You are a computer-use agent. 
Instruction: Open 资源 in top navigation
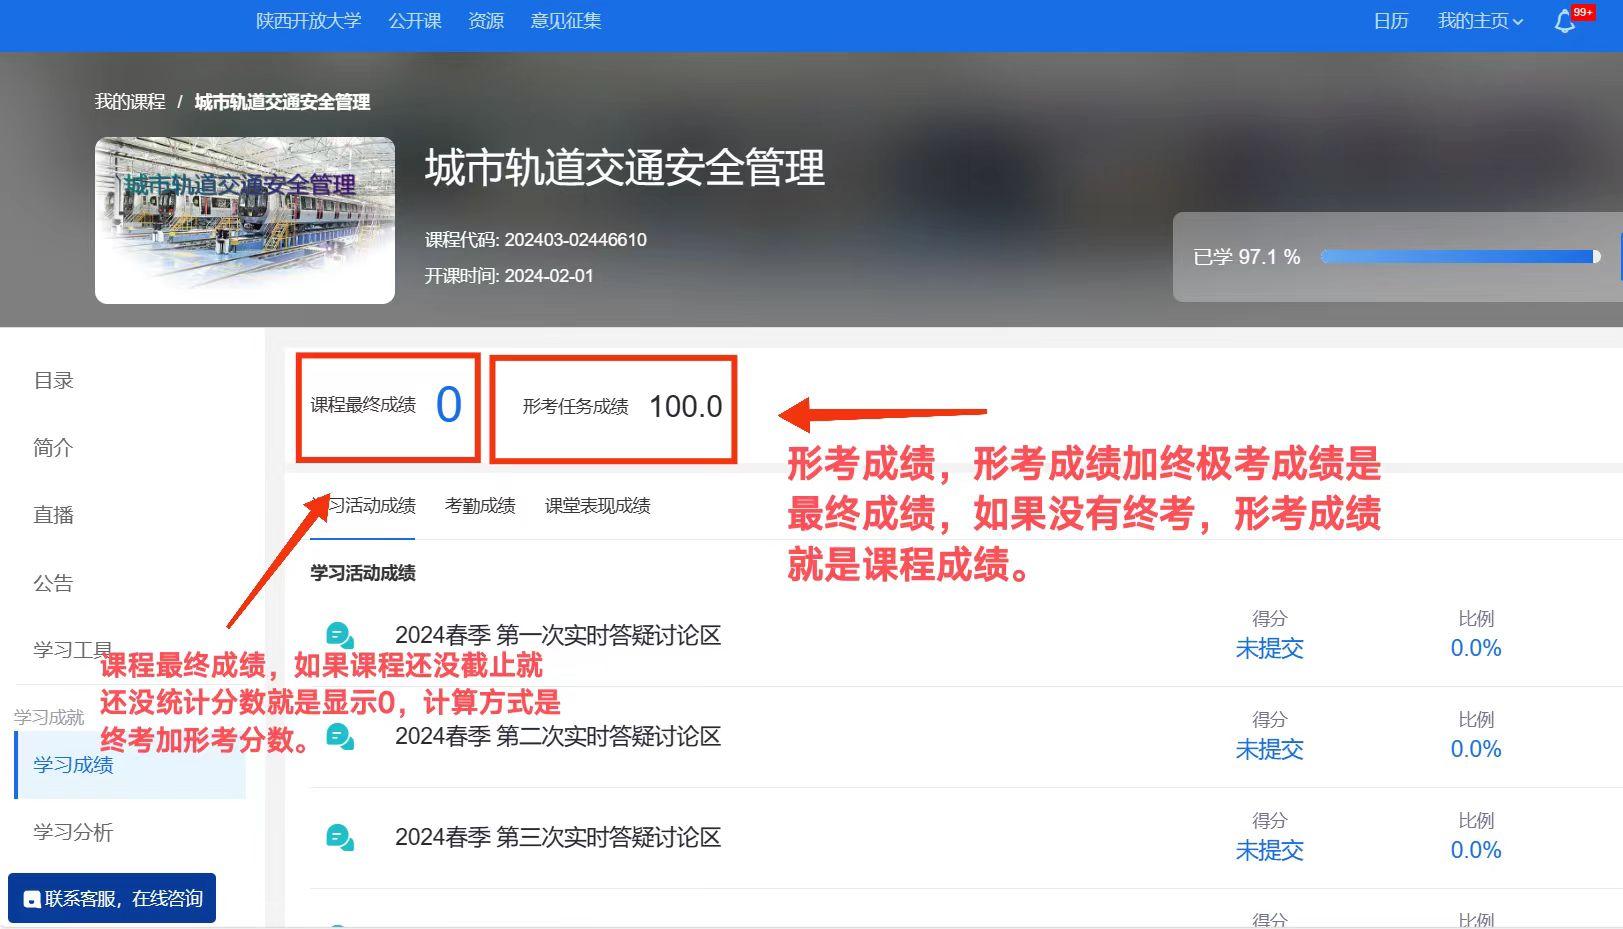tap(486, 21)
